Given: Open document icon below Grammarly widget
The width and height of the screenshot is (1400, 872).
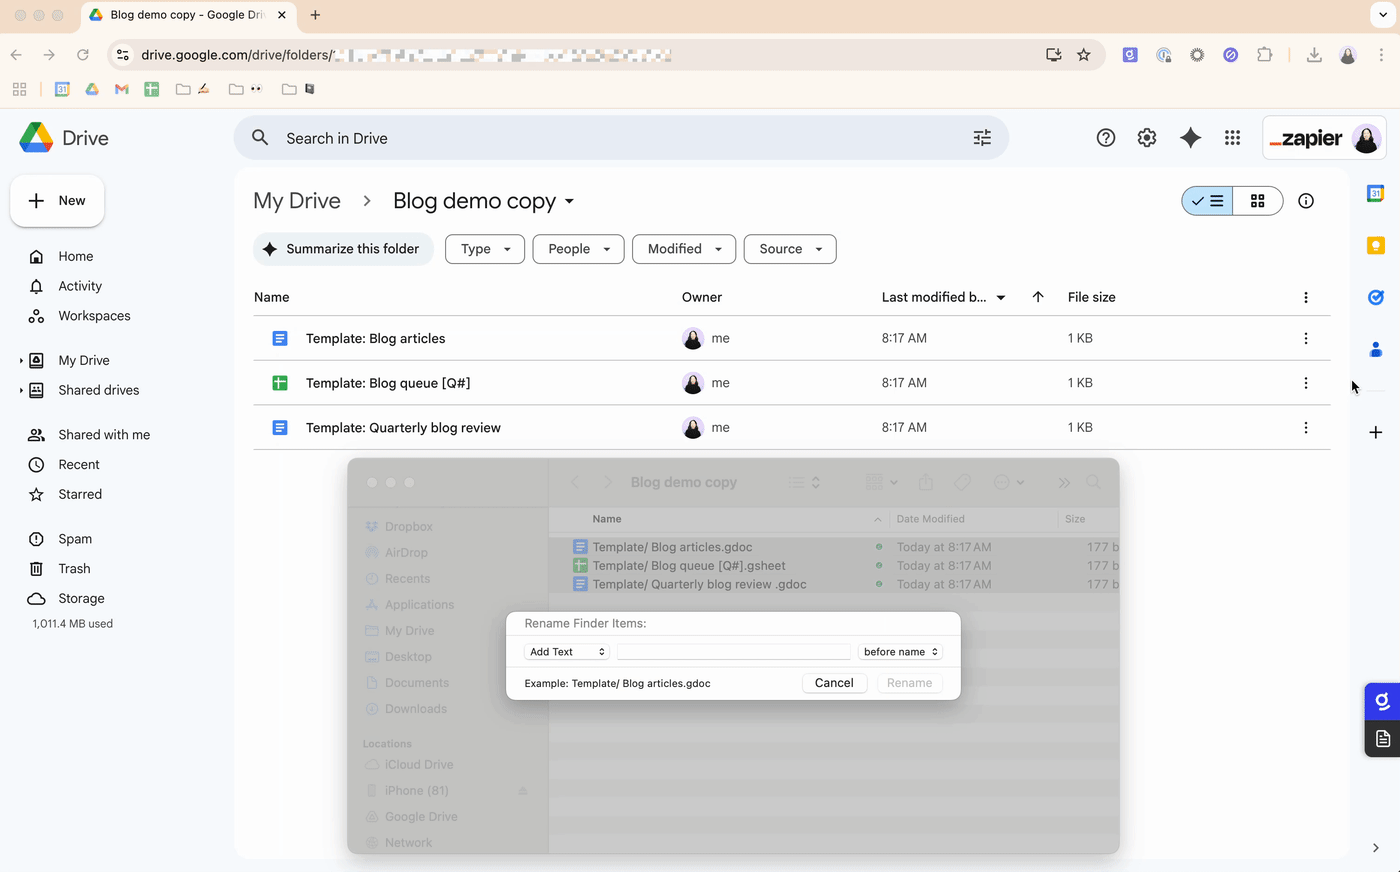Looking at the screenshot, I should pos(1382,739).
